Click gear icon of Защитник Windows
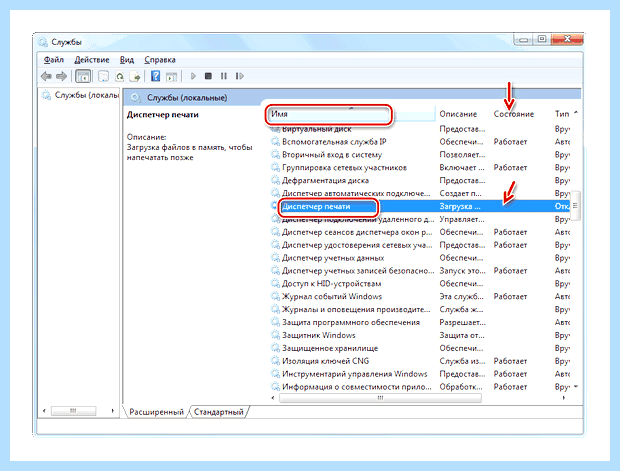The height and width of the screenshot is (471, 620). pos(275,335)
